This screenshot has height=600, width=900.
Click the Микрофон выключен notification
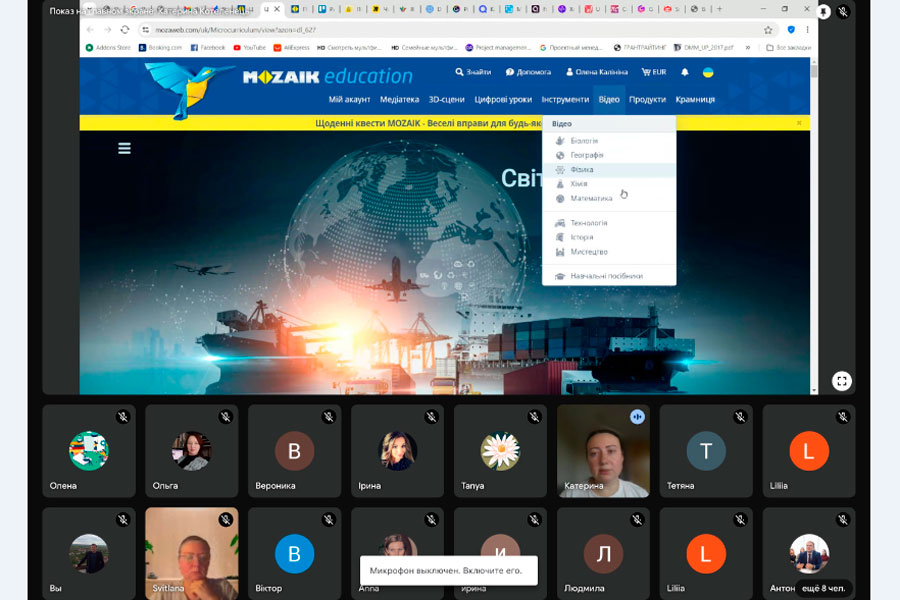[449, 570]
